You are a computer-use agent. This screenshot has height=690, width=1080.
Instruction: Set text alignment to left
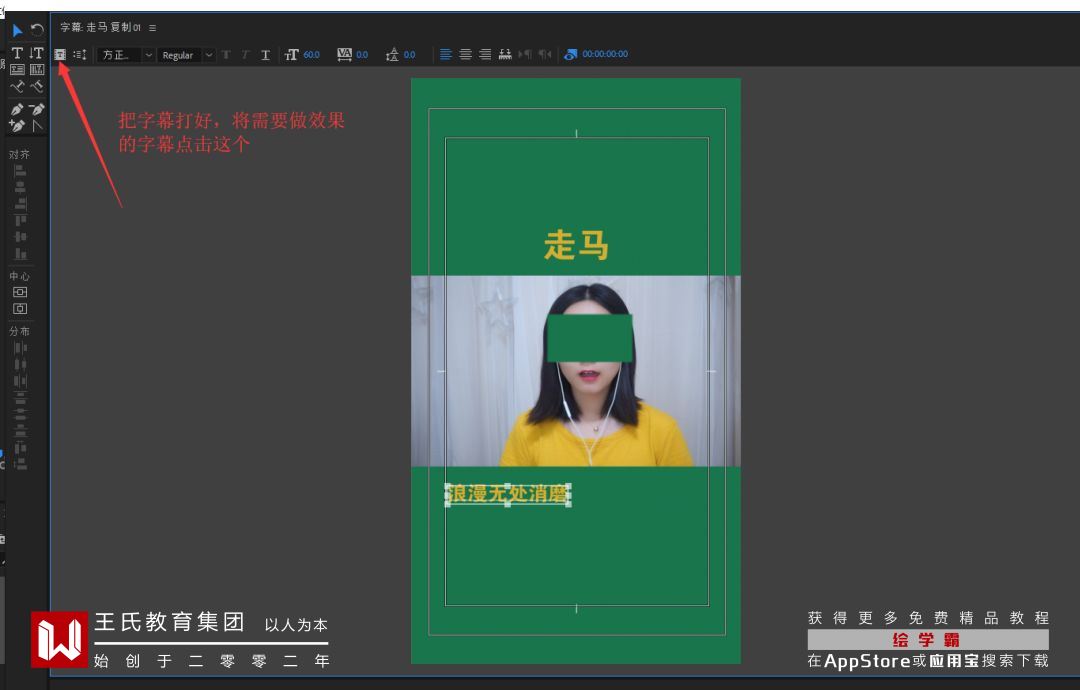point(446,54)
